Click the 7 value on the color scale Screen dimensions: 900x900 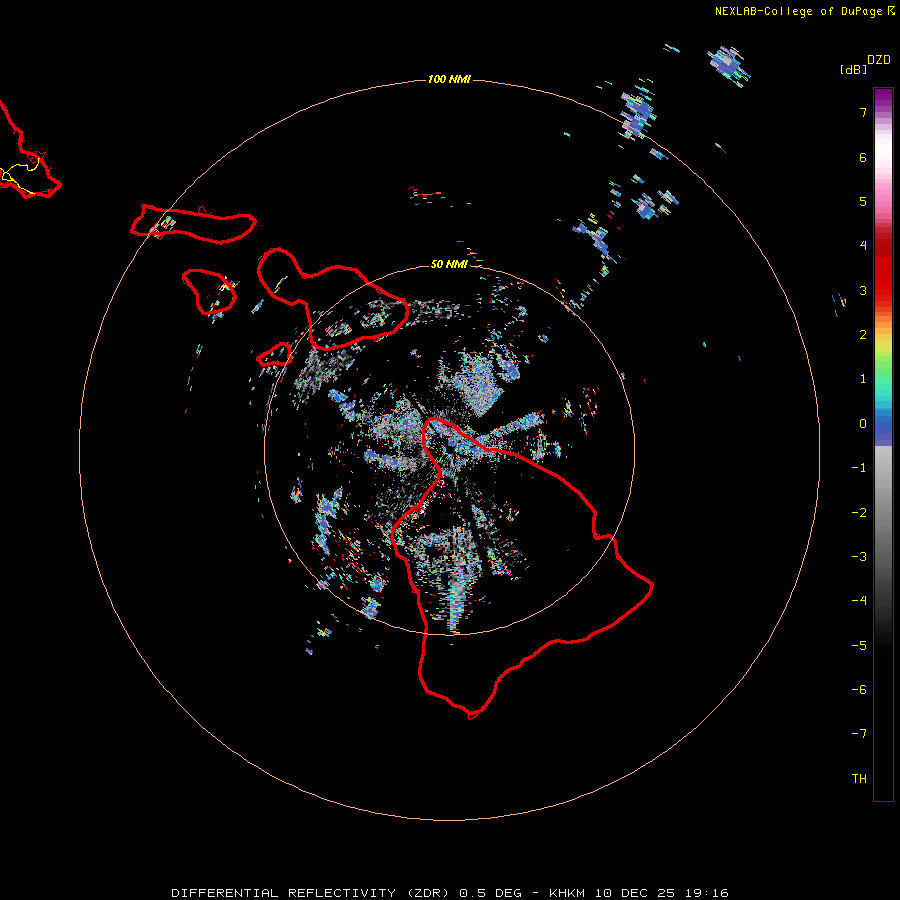[863, 113]
